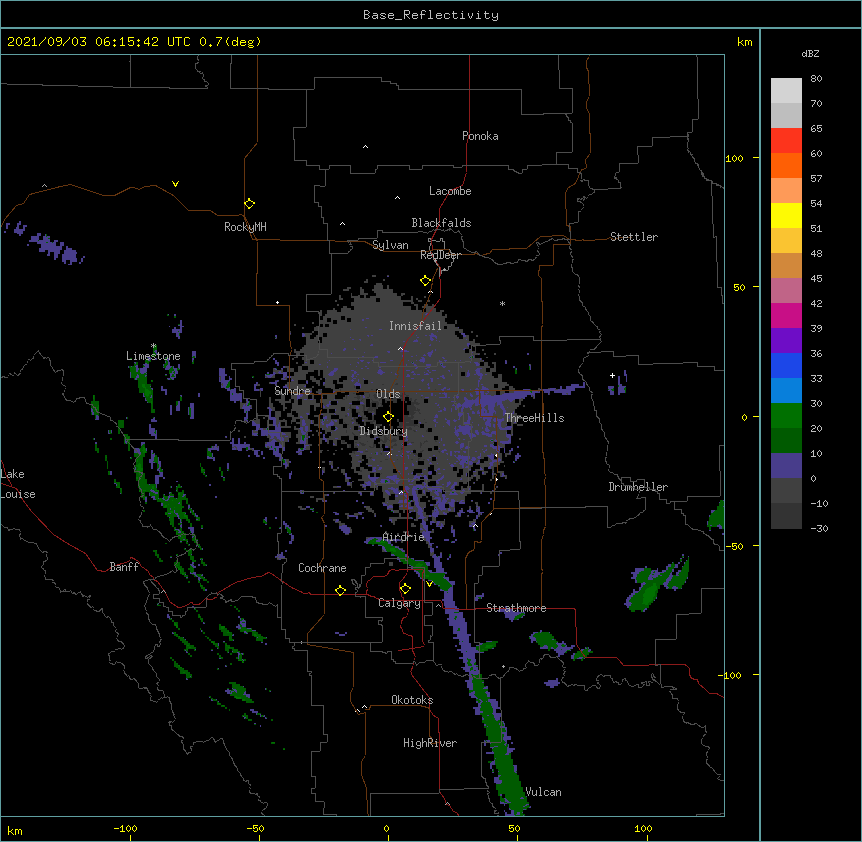Image resolution: width=862 pixels, height=842 pixels.
Task: Click the Strathmore label
Action: 516,608
